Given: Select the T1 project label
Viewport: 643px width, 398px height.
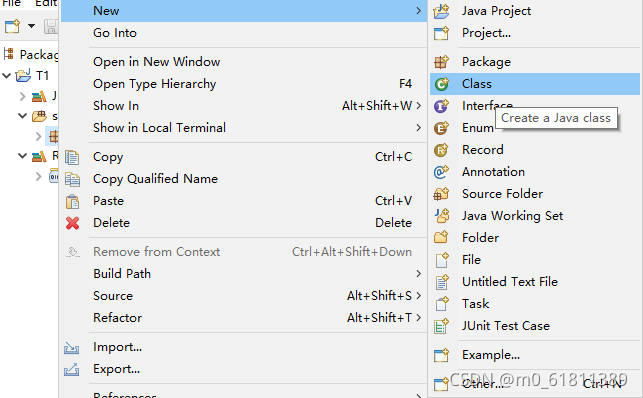Looking at the screenshot, I should click(x=42, y=76).
